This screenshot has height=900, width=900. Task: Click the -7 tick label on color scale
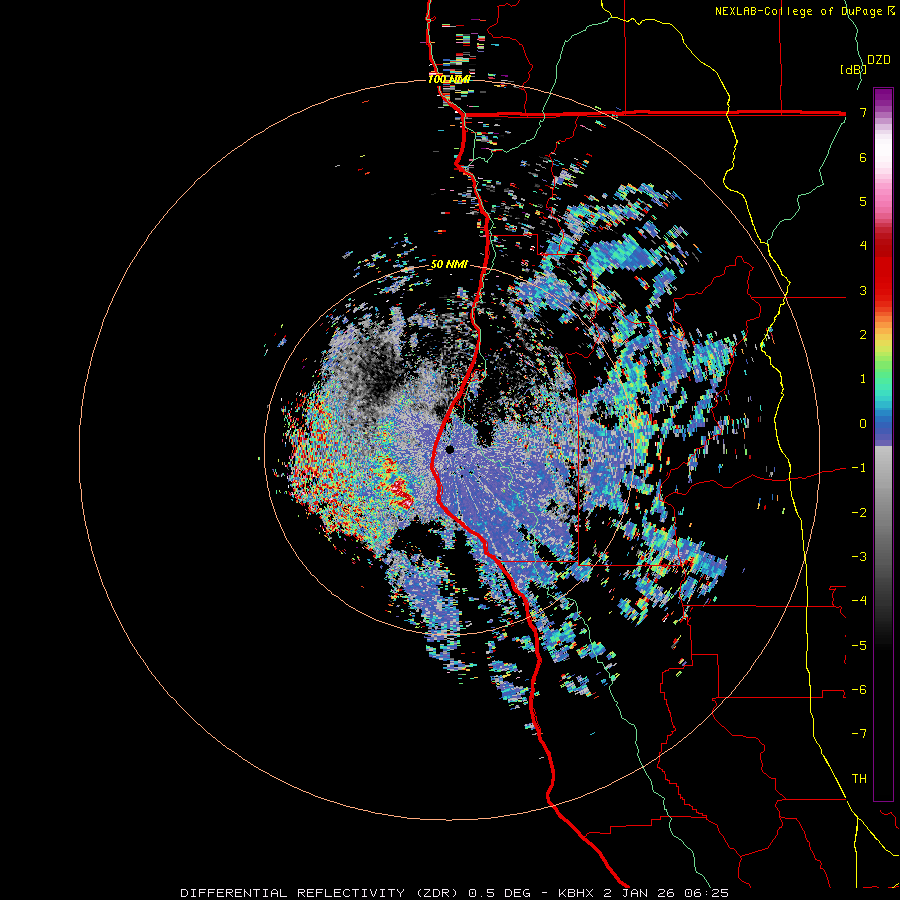coord(859,734)
